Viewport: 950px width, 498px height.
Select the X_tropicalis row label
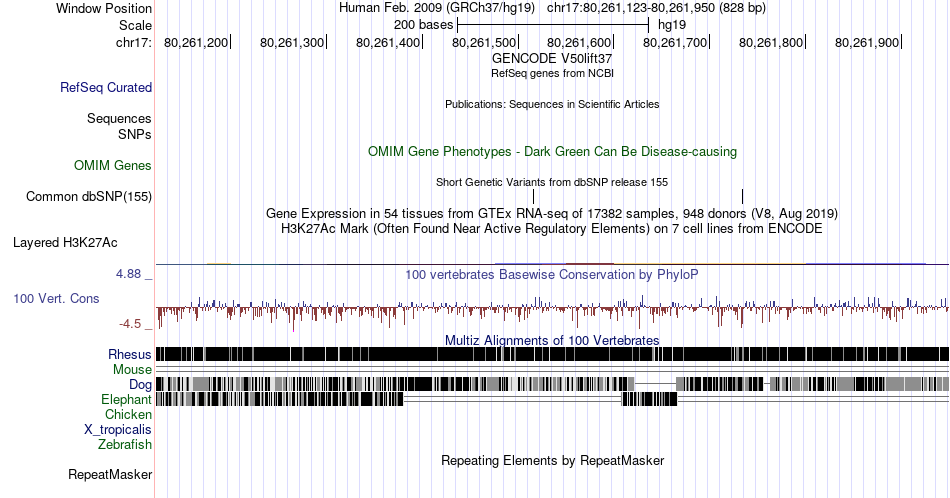(x=118, y=430)
